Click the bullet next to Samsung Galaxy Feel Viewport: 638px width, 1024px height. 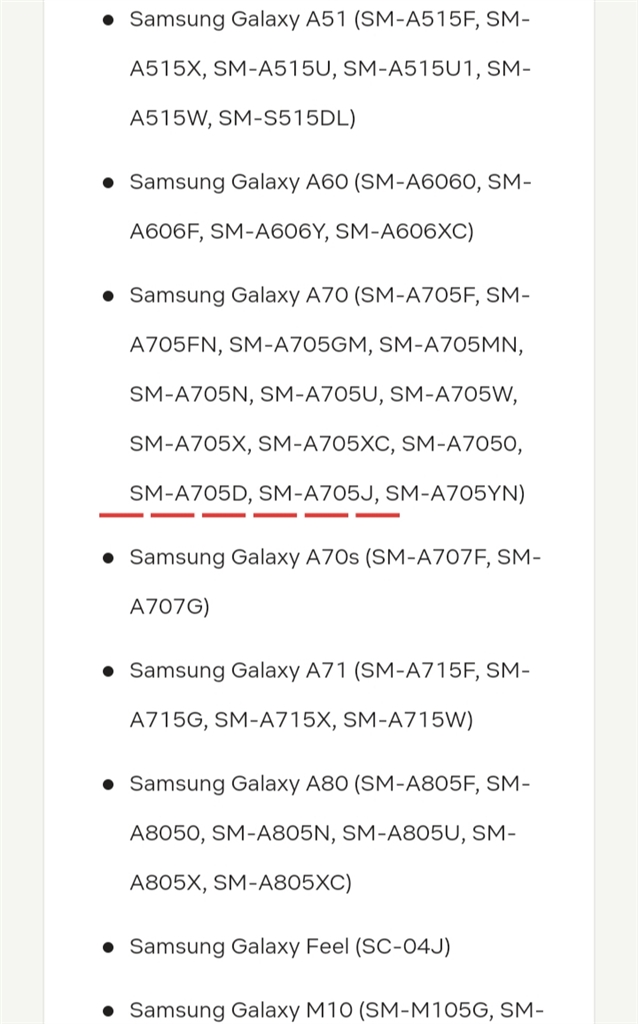[108, 947]
